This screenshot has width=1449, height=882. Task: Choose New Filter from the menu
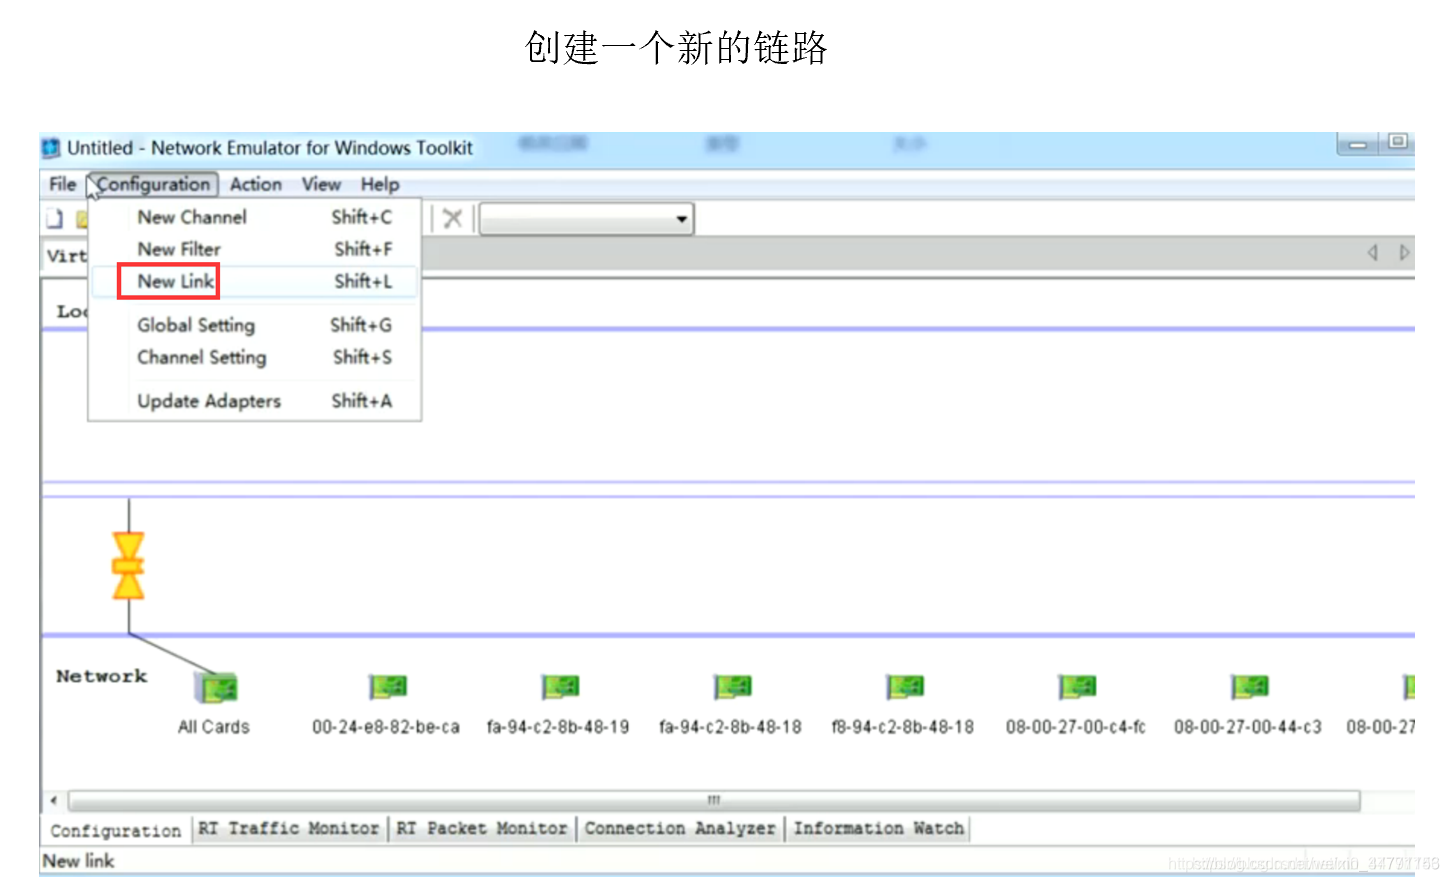pos(255,249)
